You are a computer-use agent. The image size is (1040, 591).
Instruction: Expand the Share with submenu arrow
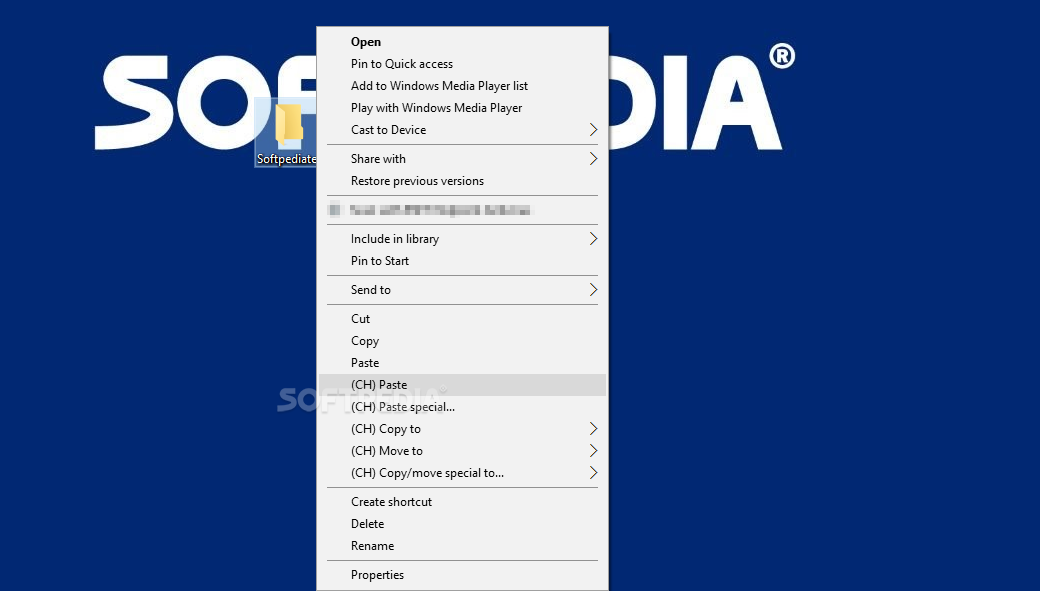(x=593, y=159)
